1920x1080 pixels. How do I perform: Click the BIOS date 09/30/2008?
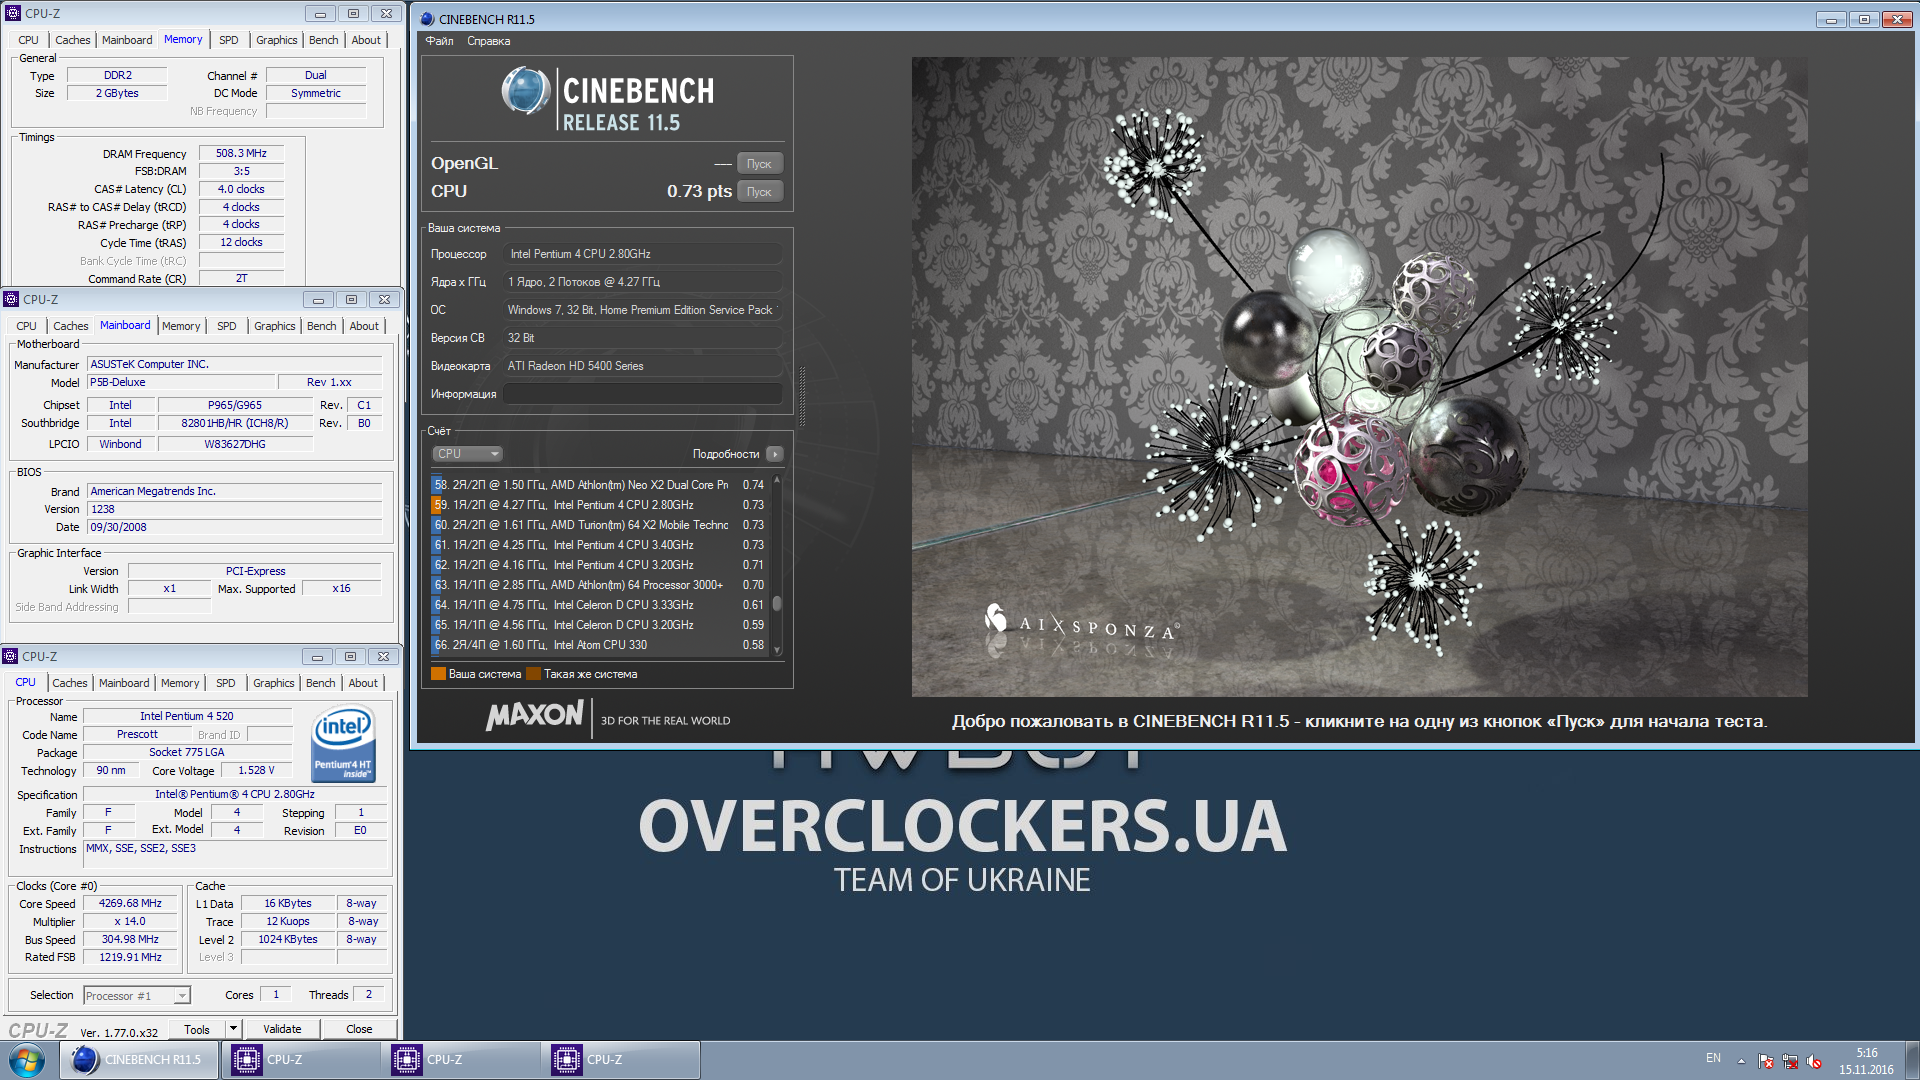[234, 527]
